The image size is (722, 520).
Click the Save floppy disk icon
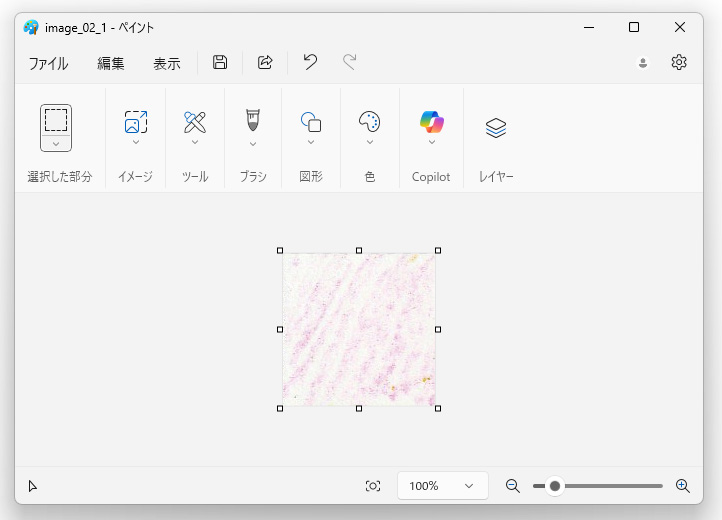[x=220, y=62]
